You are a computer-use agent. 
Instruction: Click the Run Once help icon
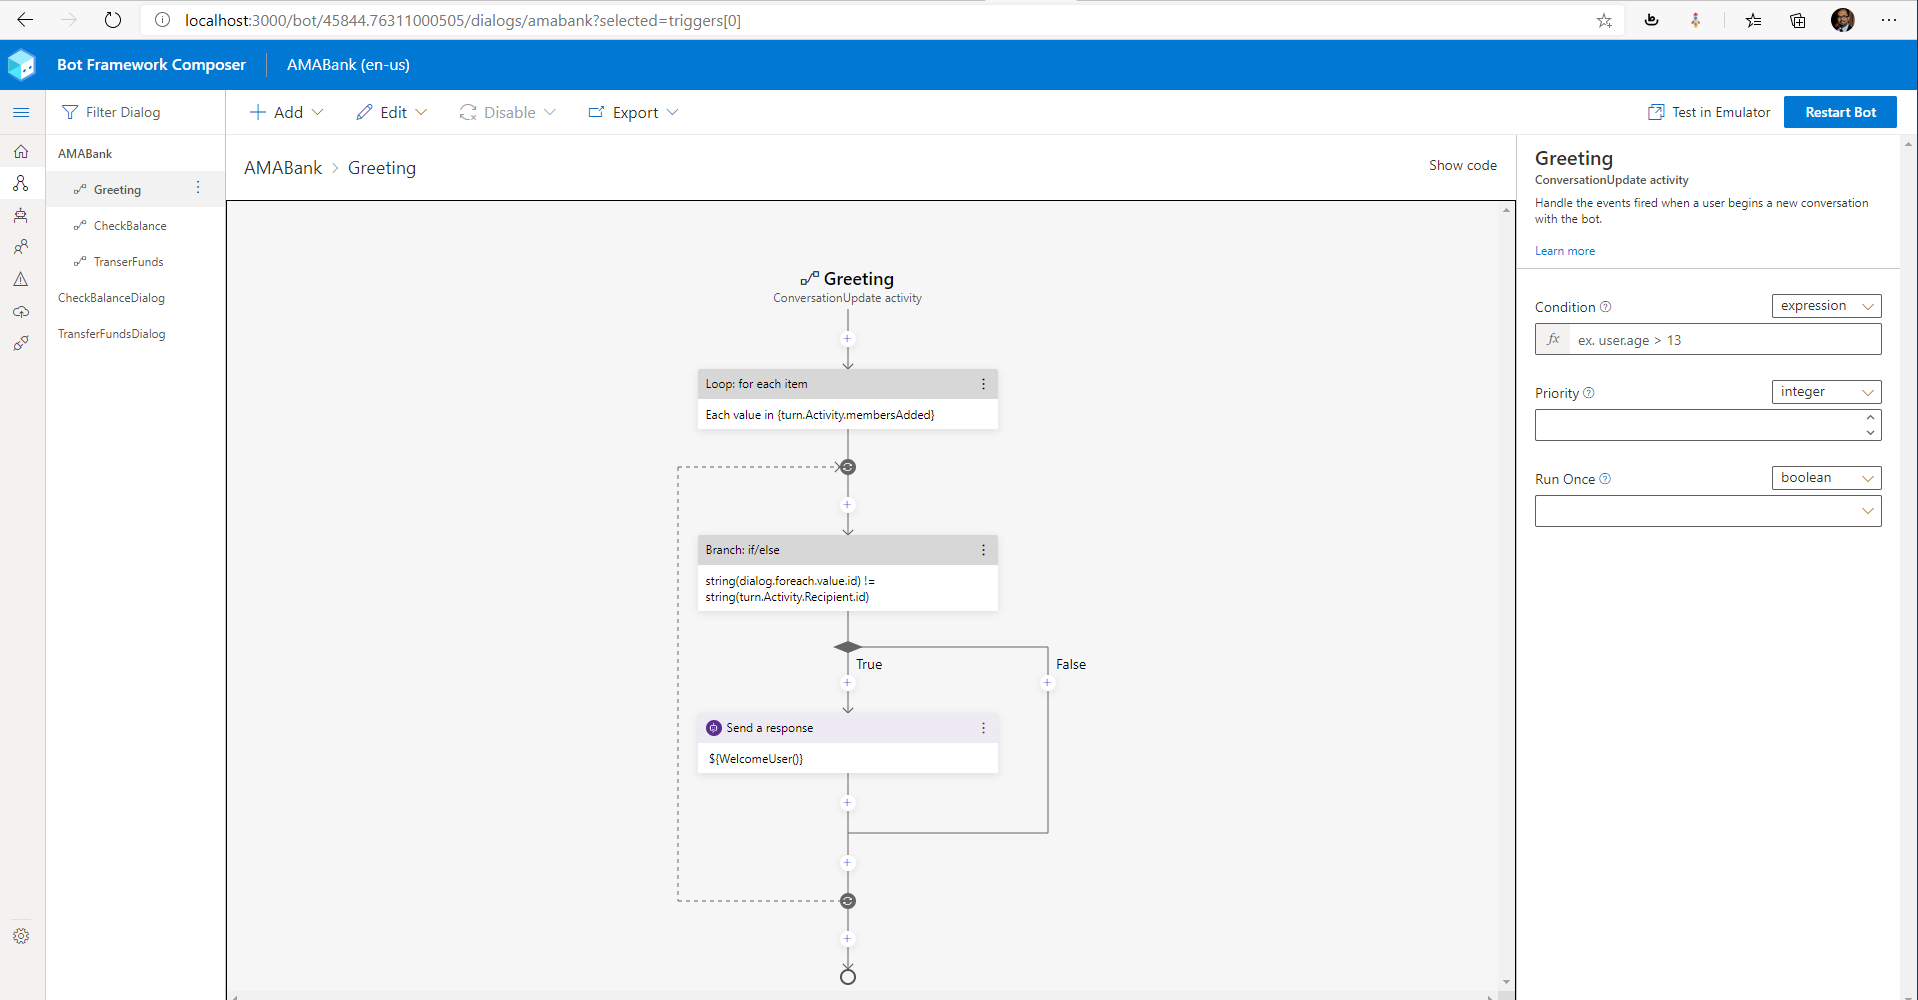pos(1605,479)
